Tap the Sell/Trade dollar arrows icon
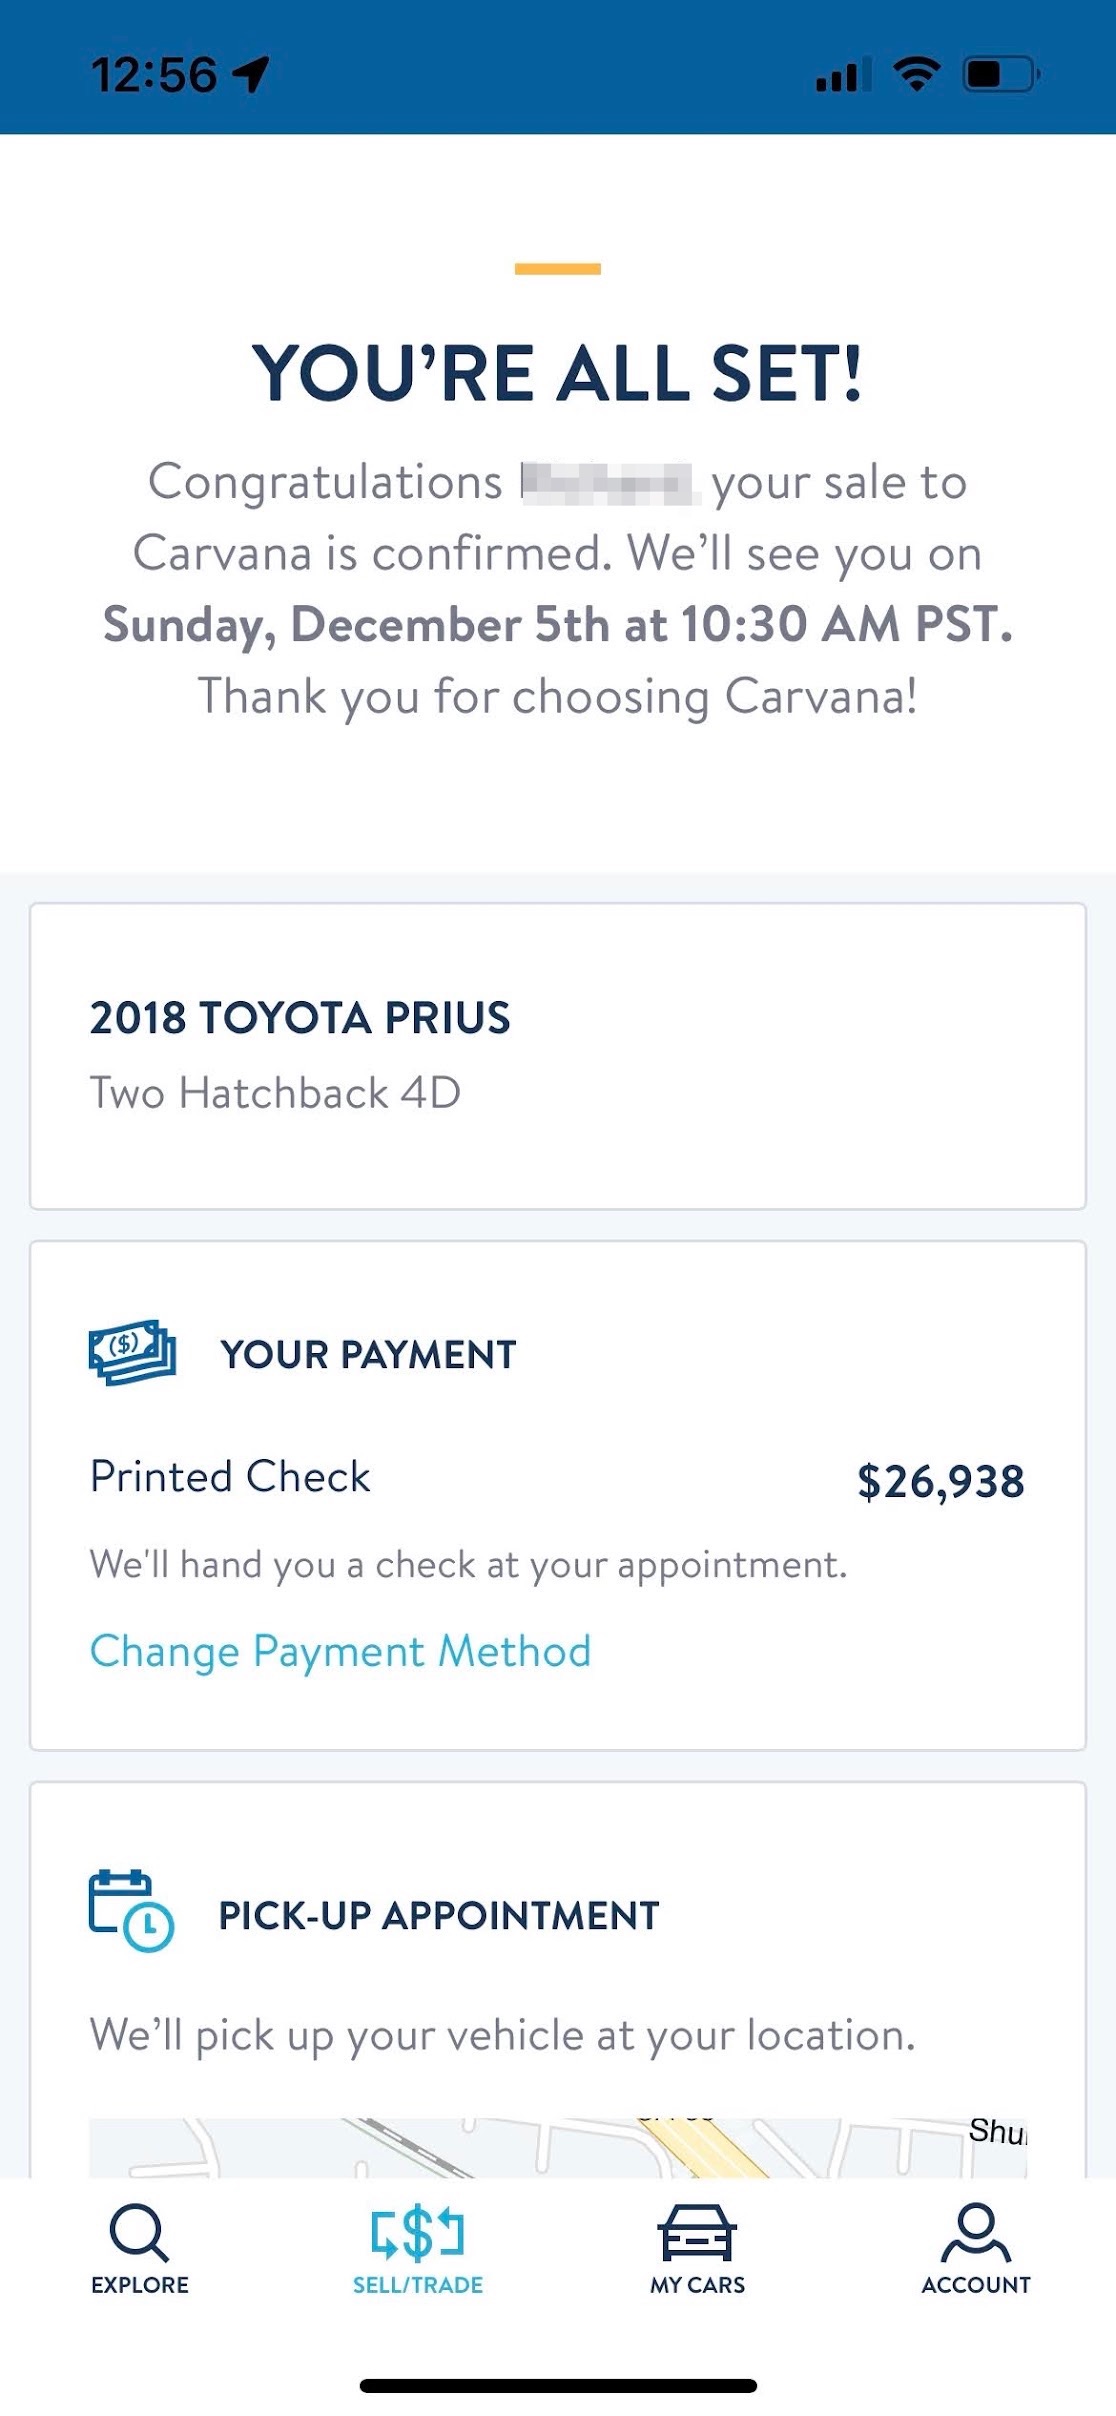Image resolution: width=1116 pixels, height=2416 pixels. (x=418, y=2233)
